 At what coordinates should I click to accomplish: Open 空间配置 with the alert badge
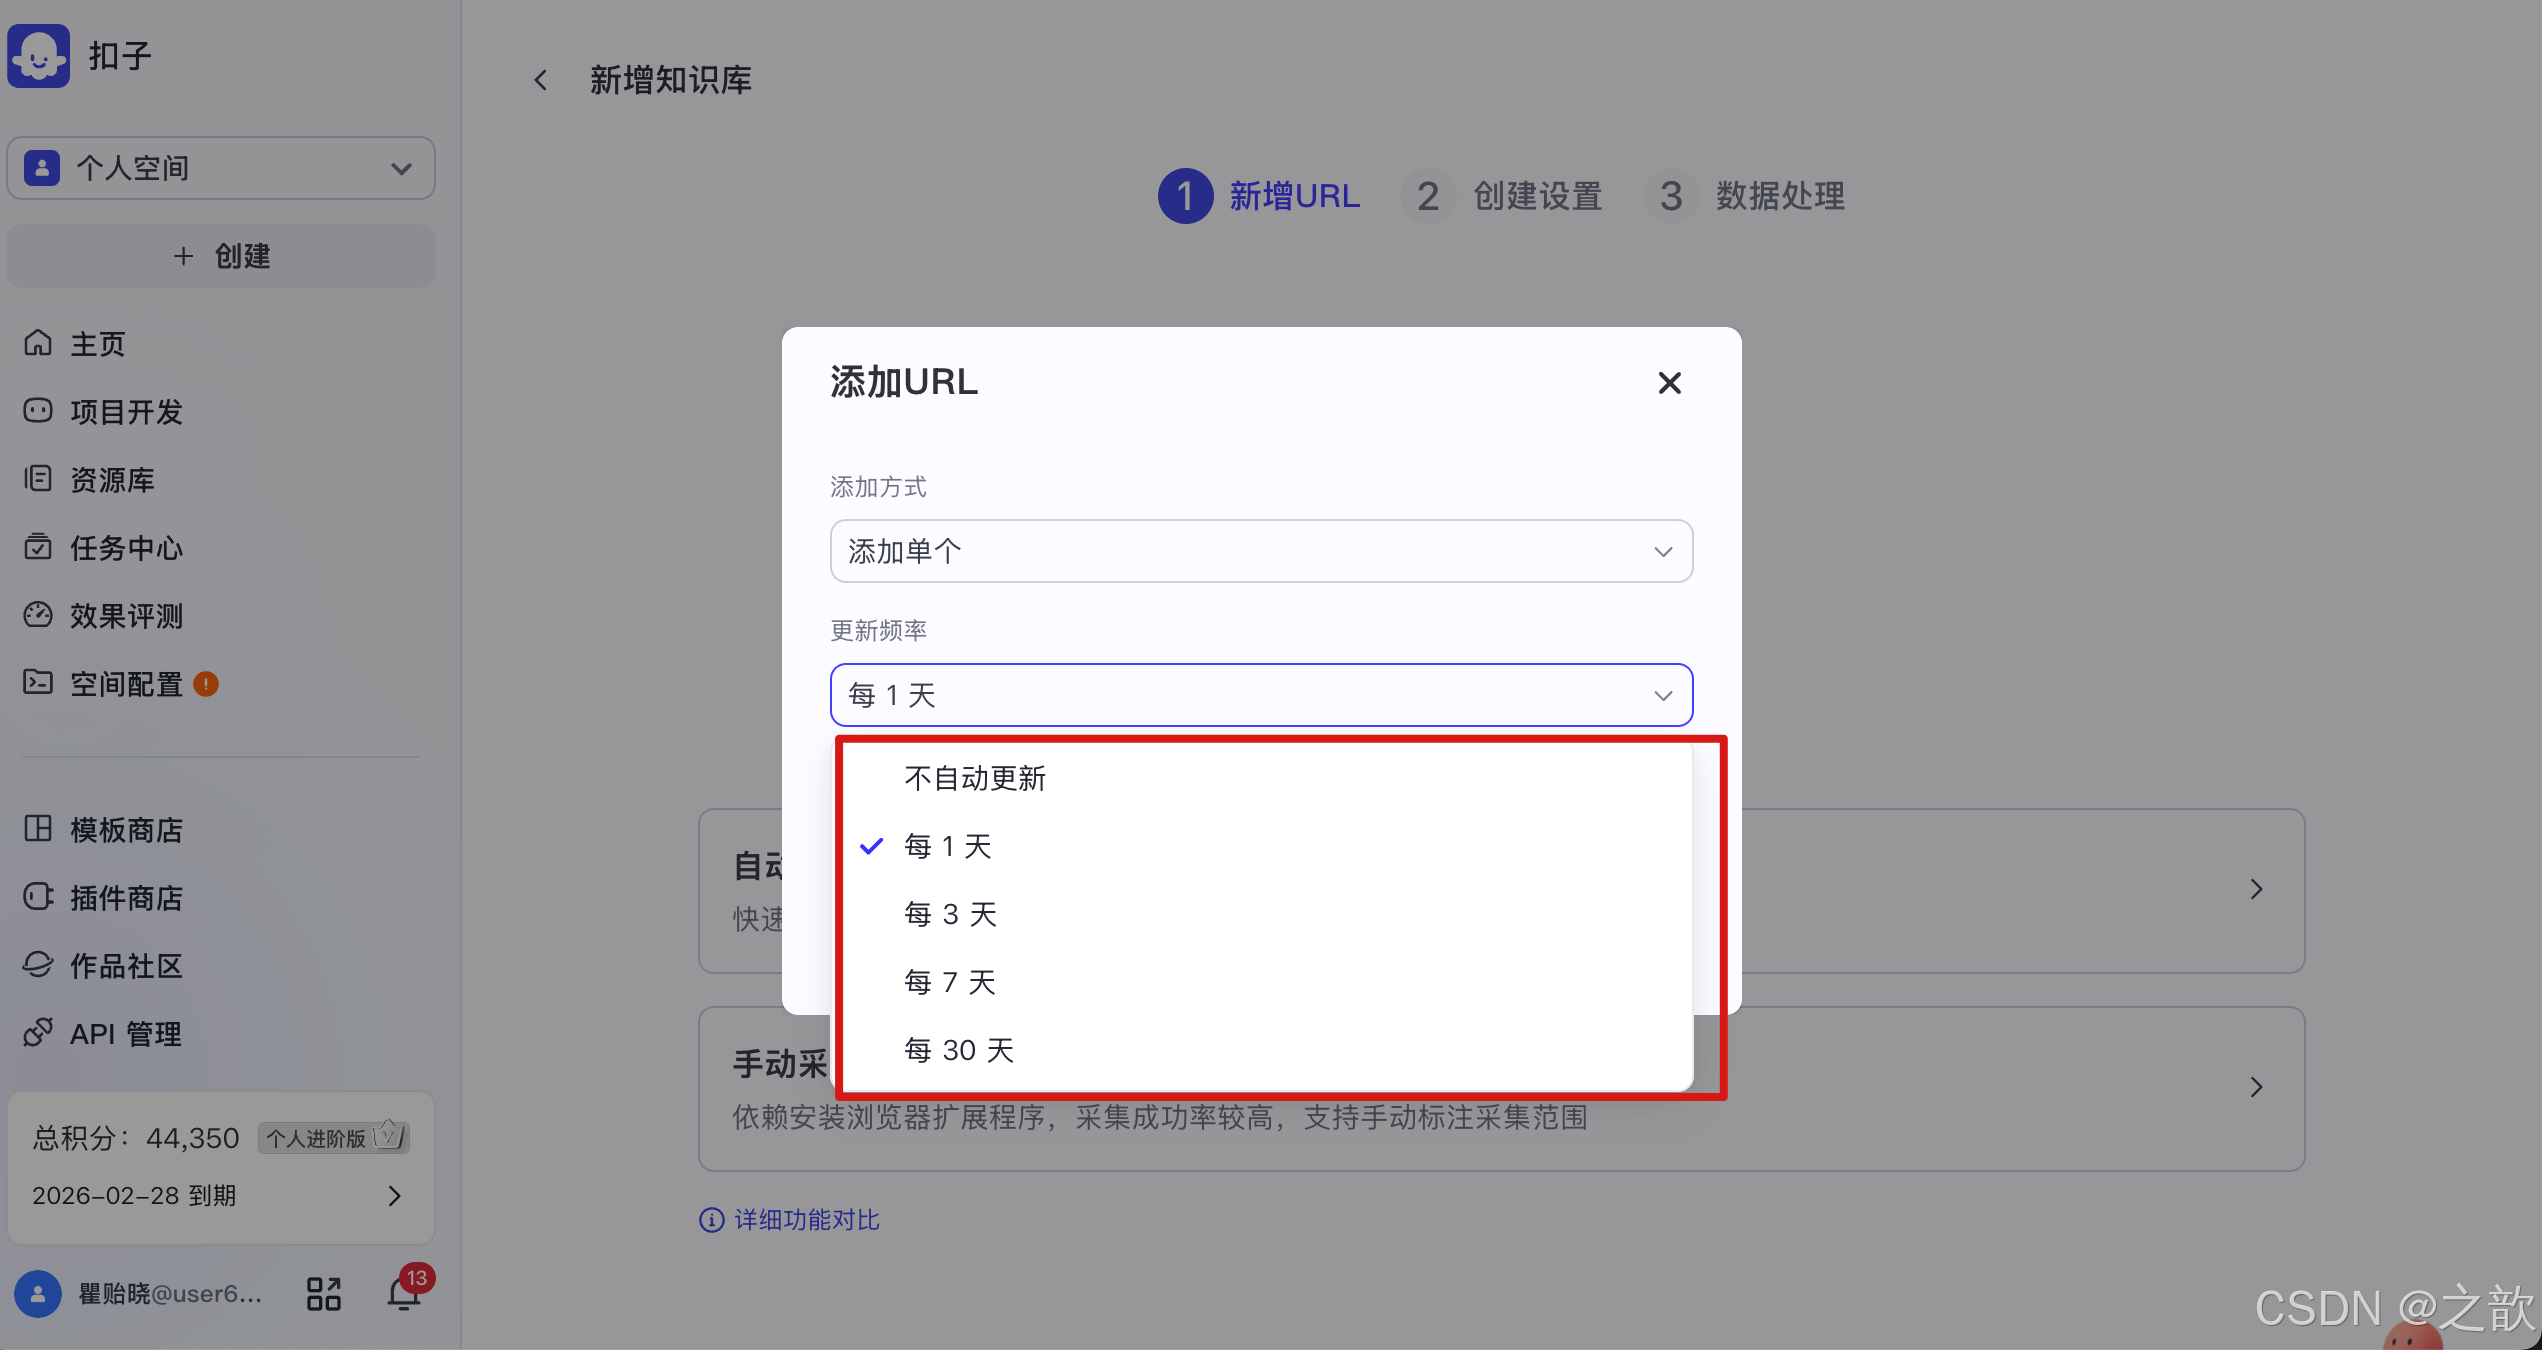[x=125, y=684]
